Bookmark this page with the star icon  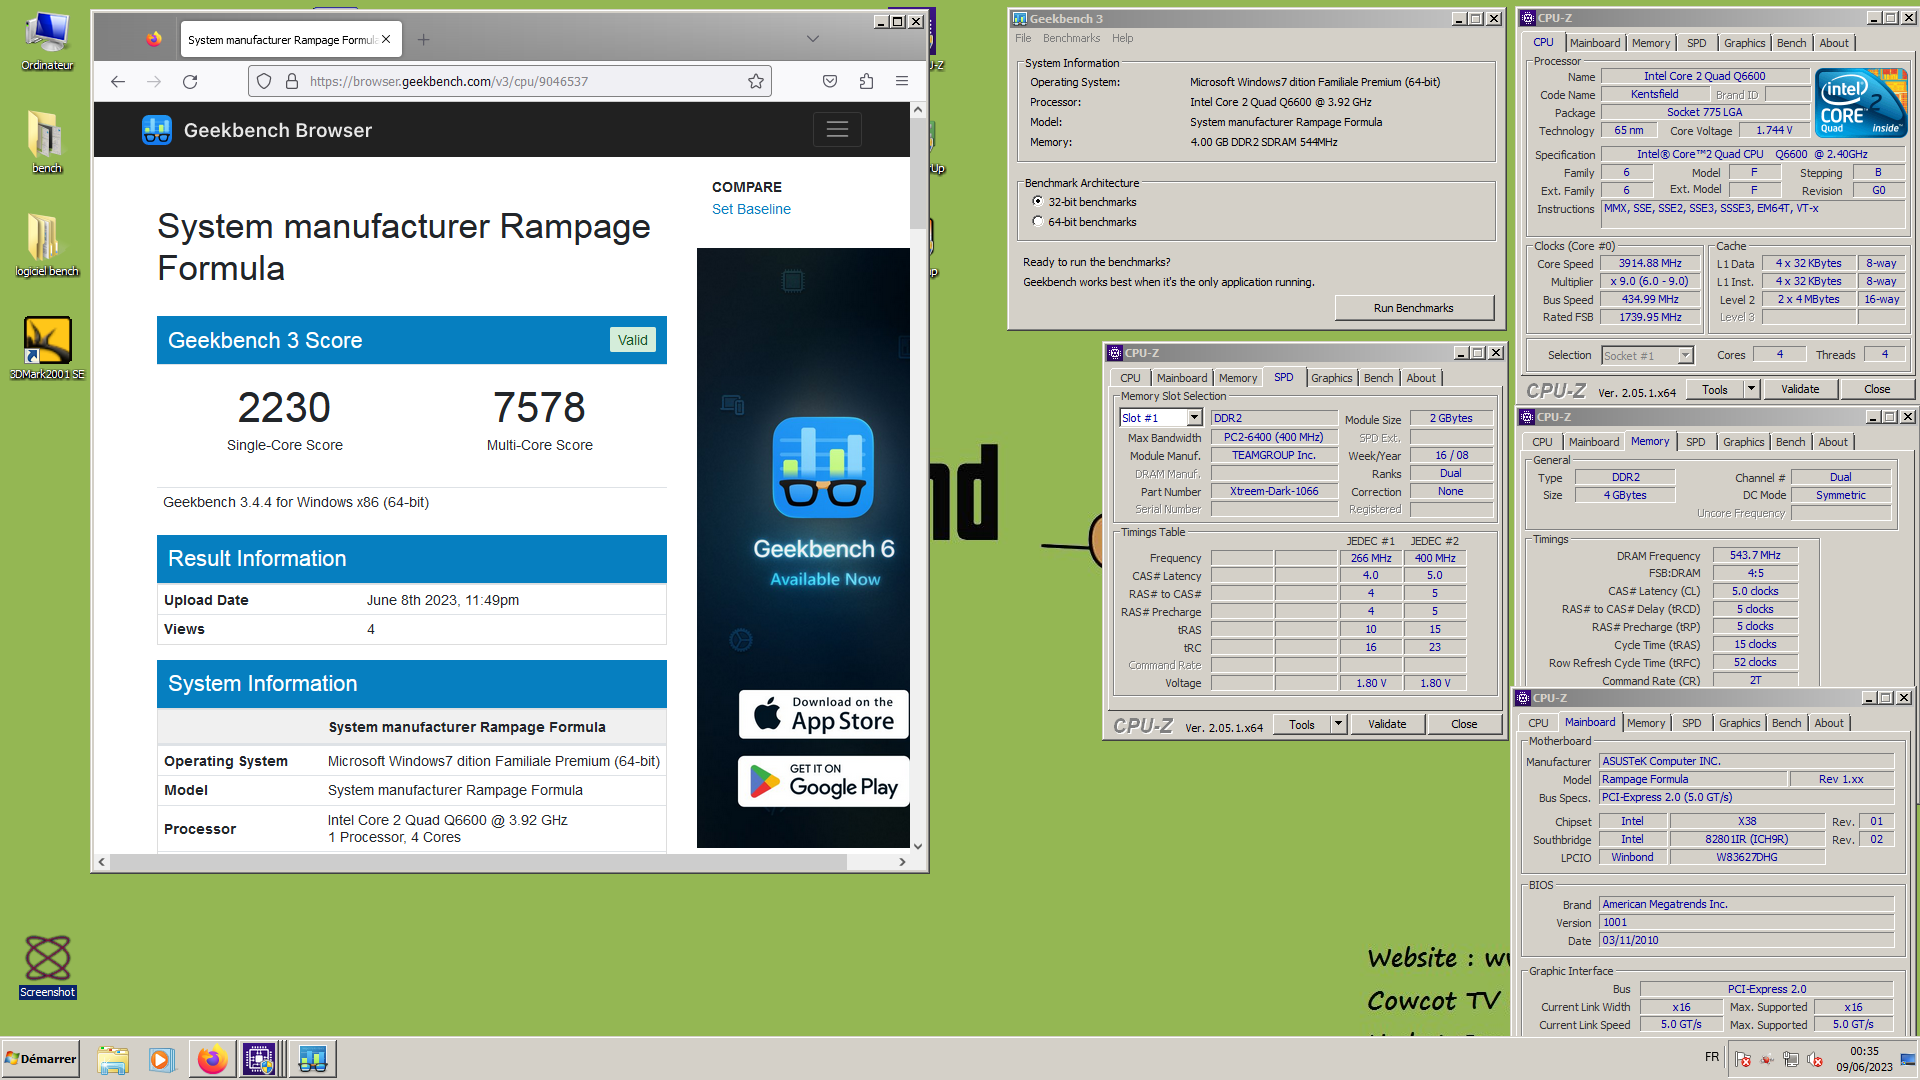(756, 81)
